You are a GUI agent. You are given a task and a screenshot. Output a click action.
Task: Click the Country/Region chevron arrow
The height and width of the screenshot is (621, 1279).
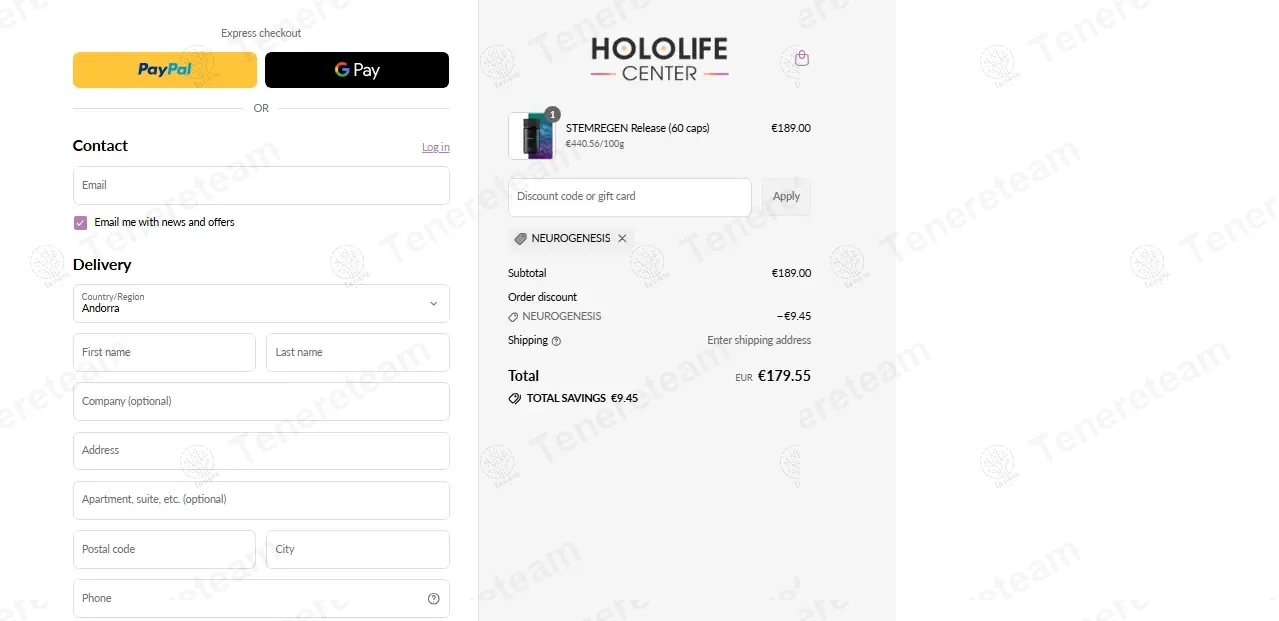433,303
